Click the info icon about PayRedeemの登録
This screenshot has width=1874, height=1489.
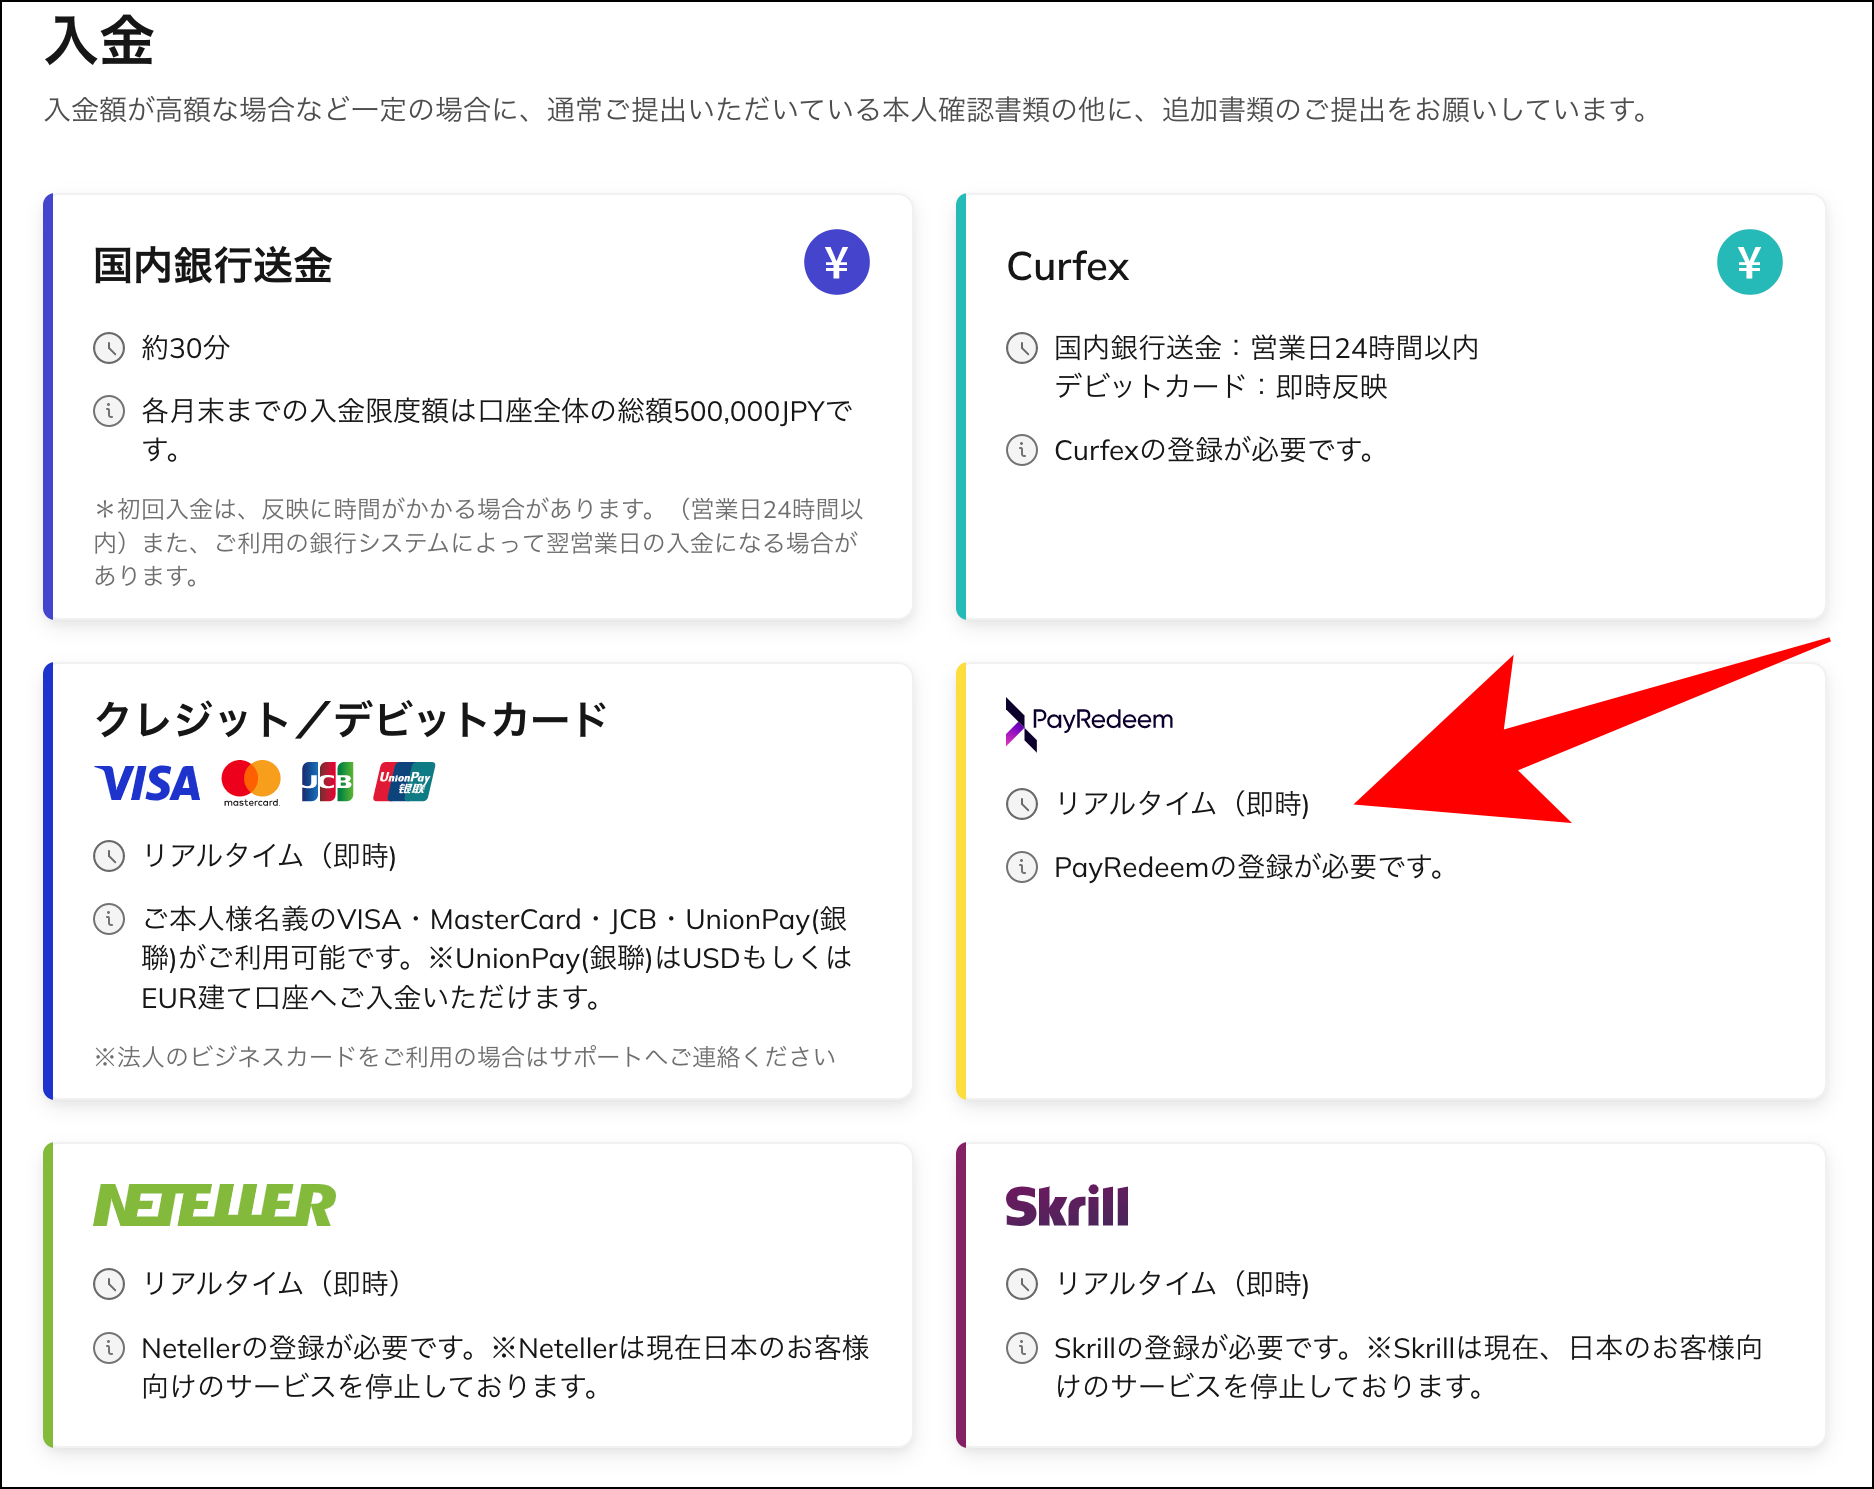pos(1020,868)
